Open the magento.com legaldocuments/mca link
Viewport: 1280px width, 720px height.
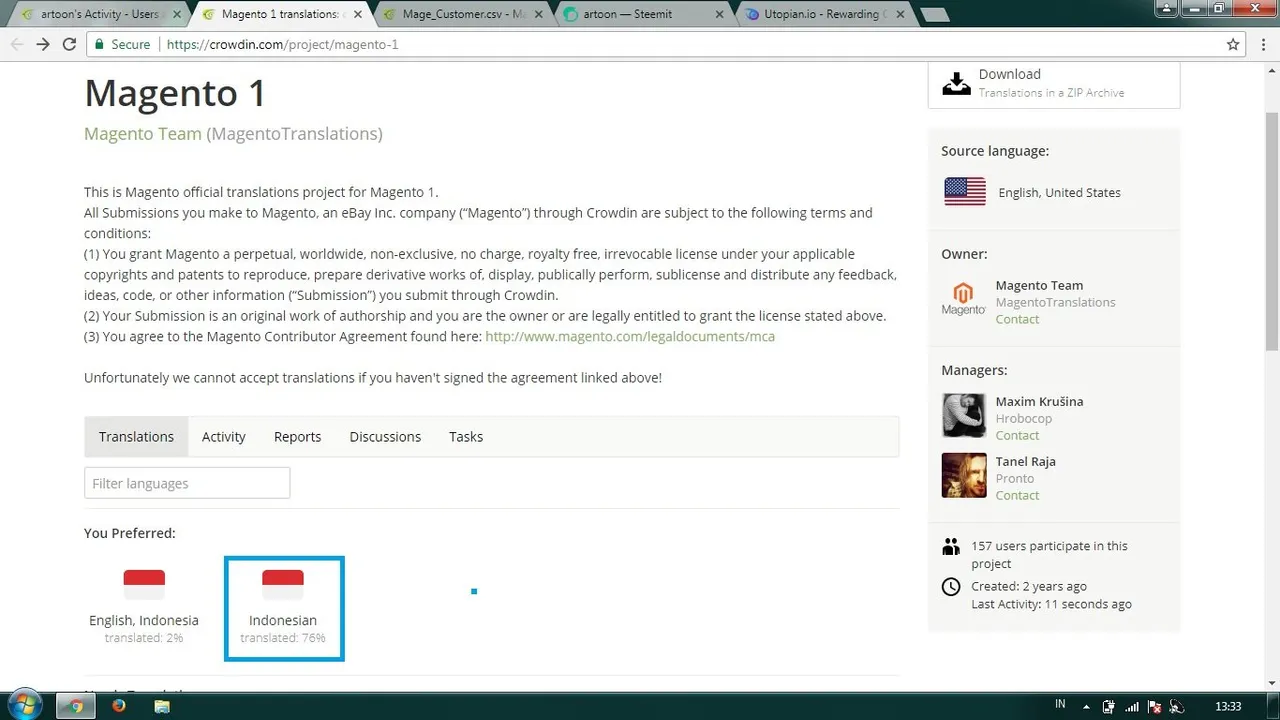[x=630, y=336]
